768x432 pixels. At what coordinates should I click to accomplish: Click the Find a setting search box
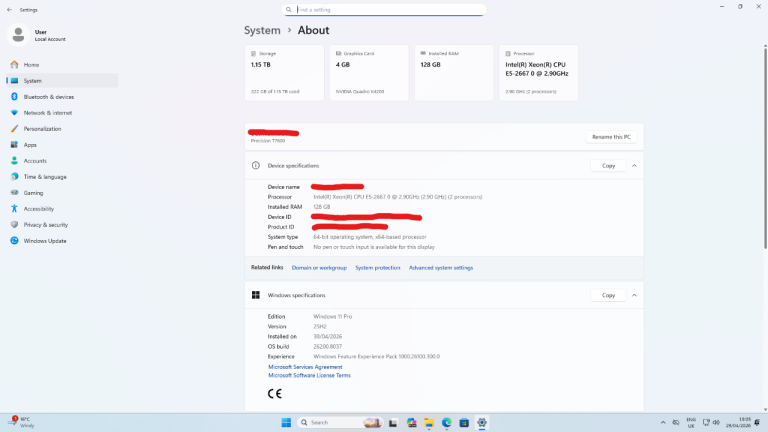coord(385,9)
